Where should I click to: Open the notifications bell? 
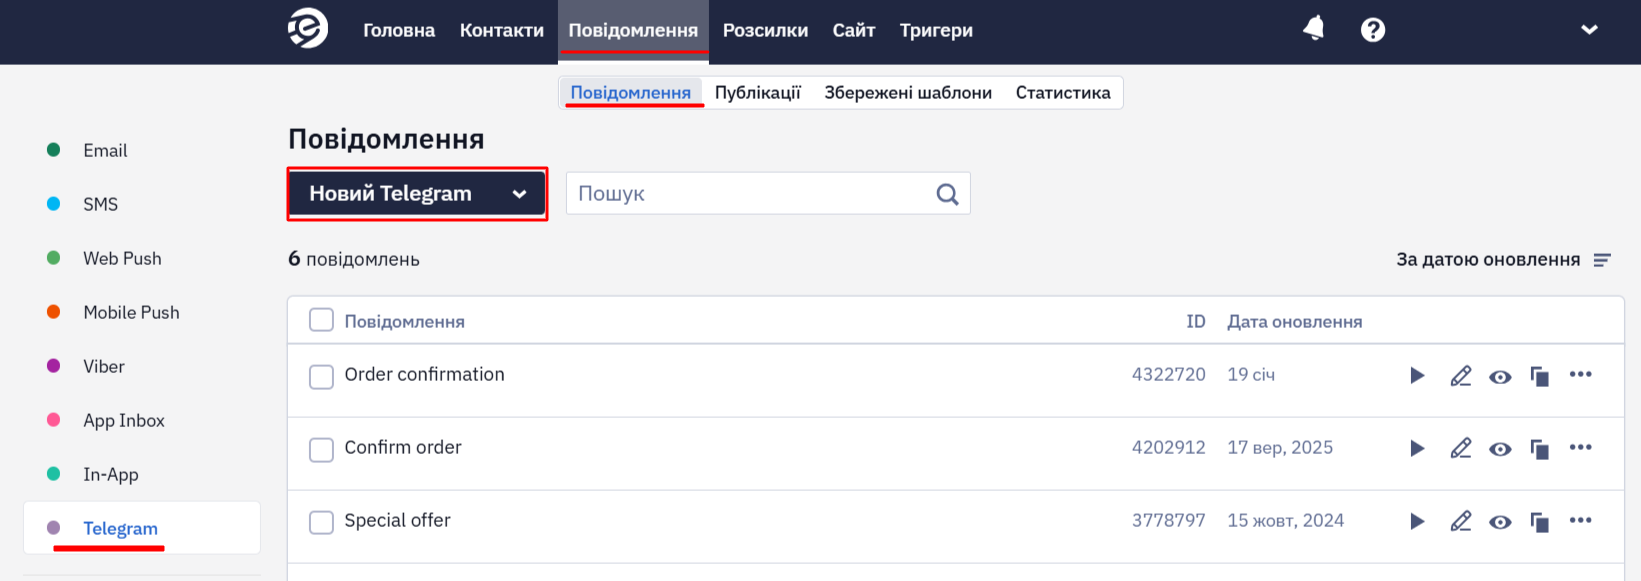(x=1314, y=29)
